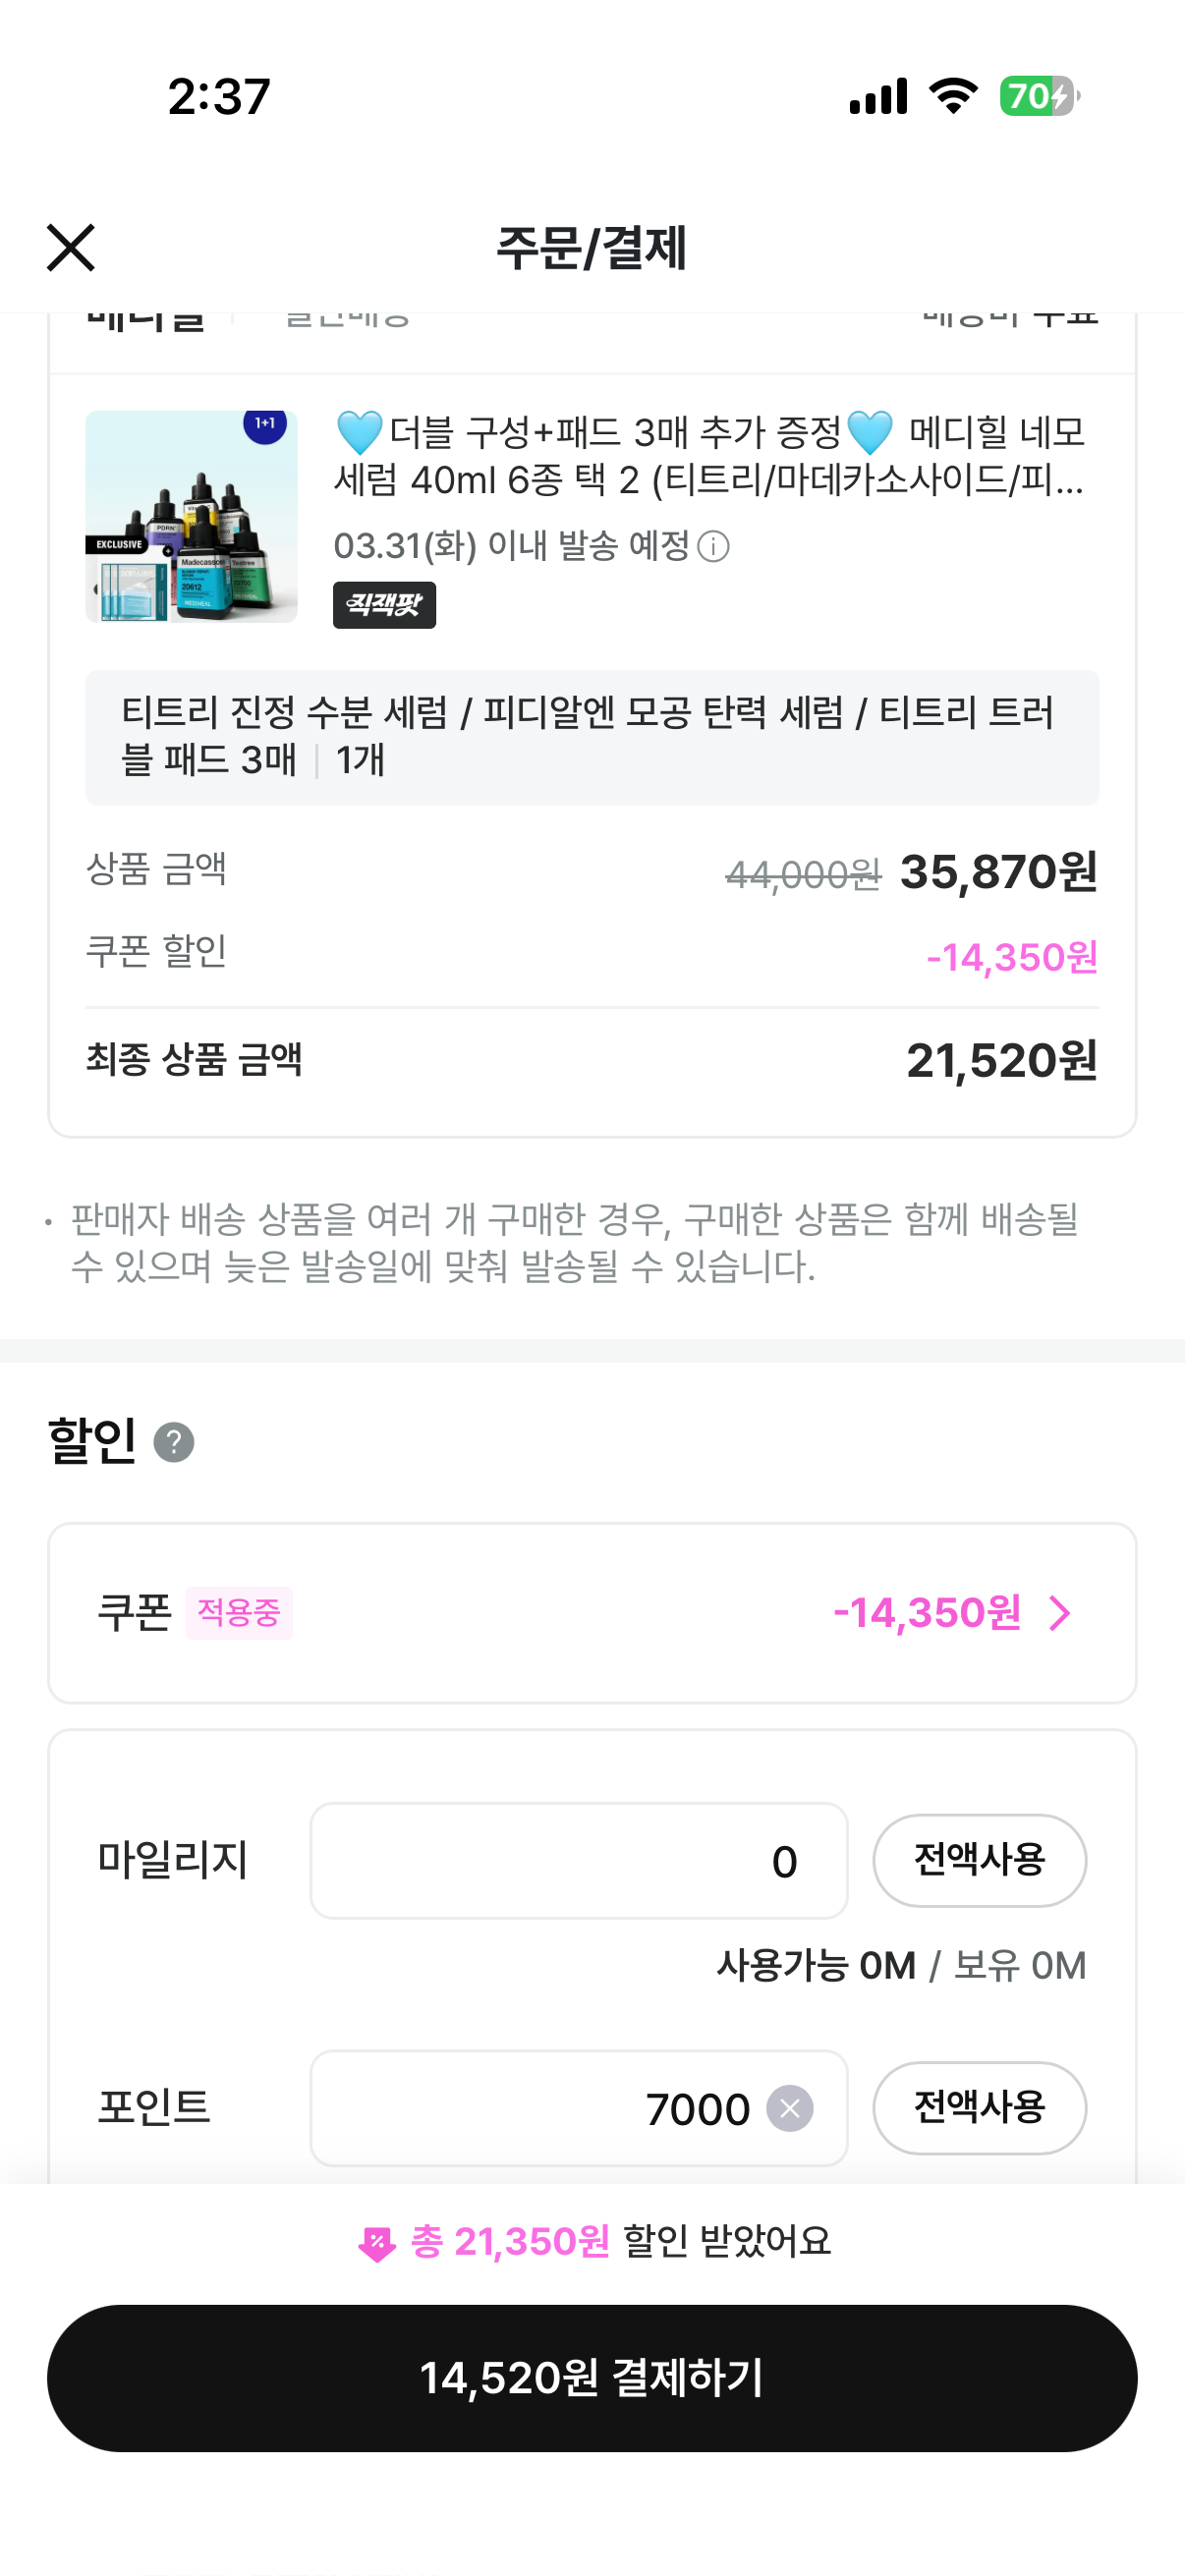Tap the 1+1 badge on product image
This screenshot has height=2576, width=1185.
[x=265, y=424]
